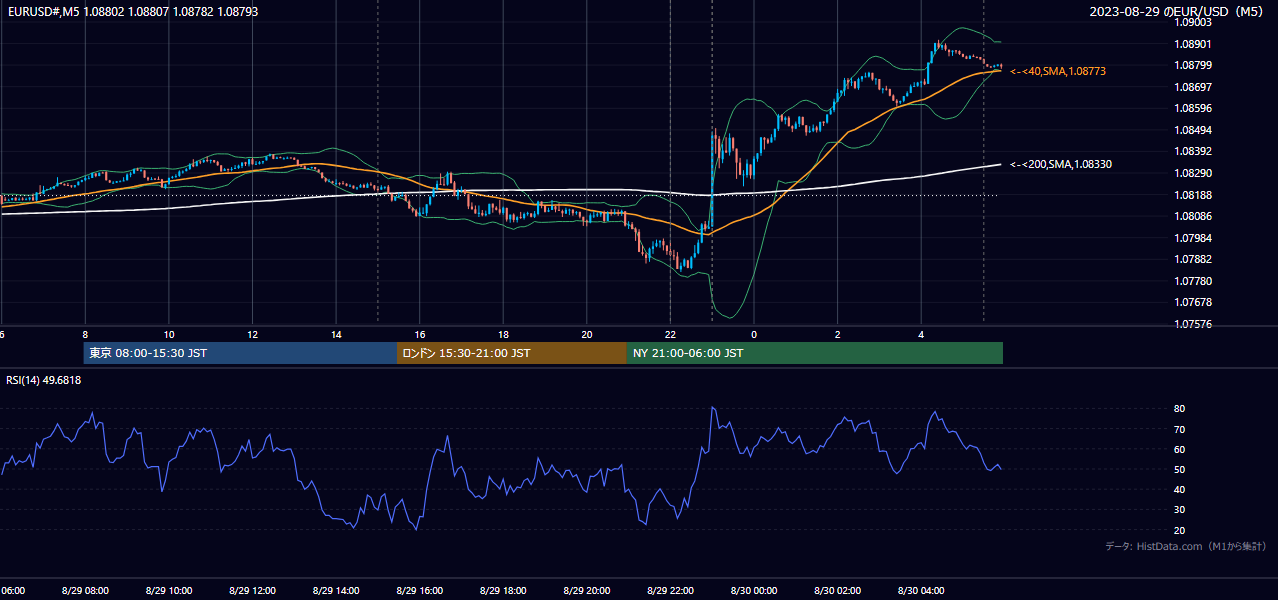Click the 8/29 10:00 date label
This screenshot has width=1278, height=600.
pos(168,590)
